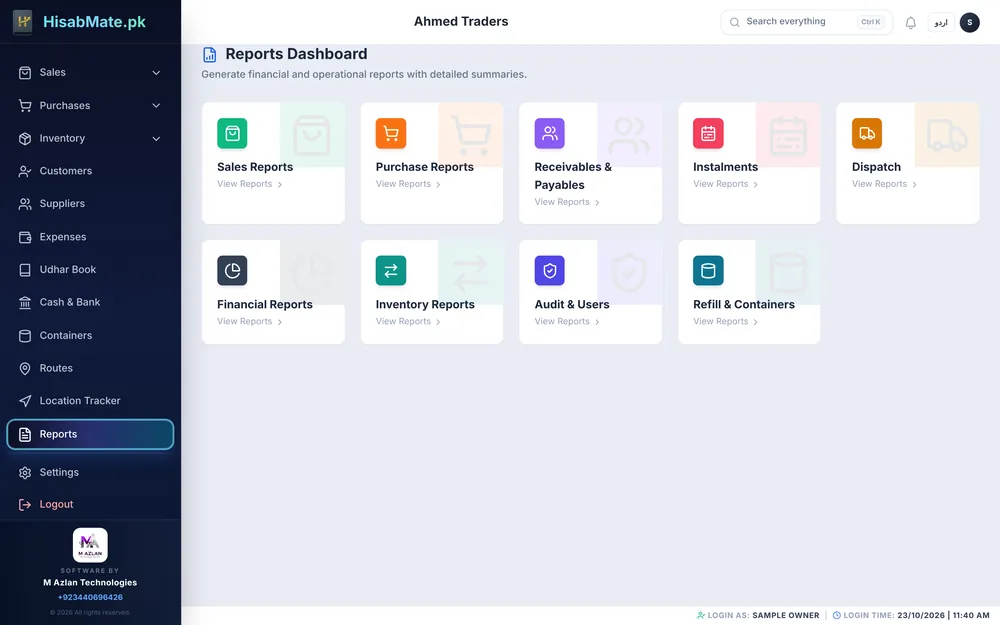Click the Location Tracker label in sidebar
1000x625 pixels.
coord(80,401)
